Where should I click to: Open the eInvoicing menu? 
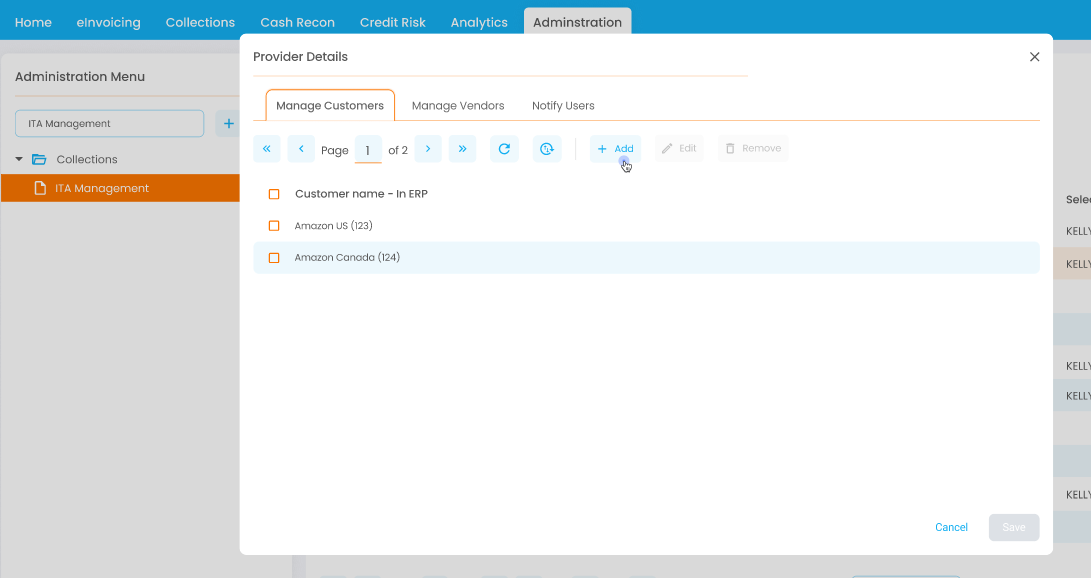click(109, 22)
